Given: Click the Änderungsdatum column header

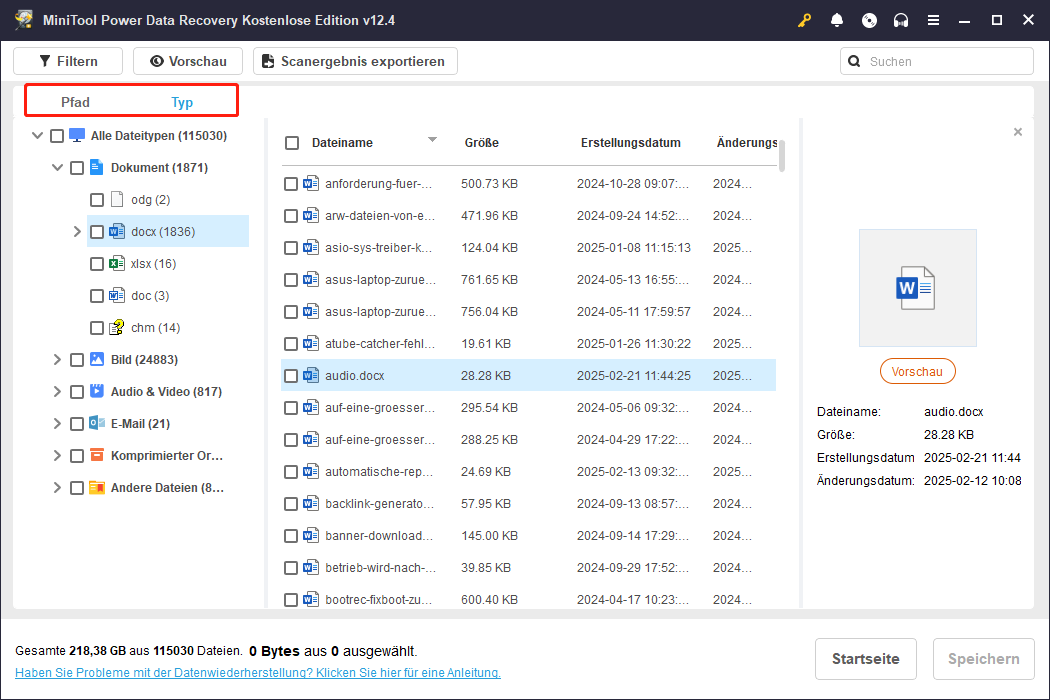Looking at the screenshot, I should pos(747,143).
